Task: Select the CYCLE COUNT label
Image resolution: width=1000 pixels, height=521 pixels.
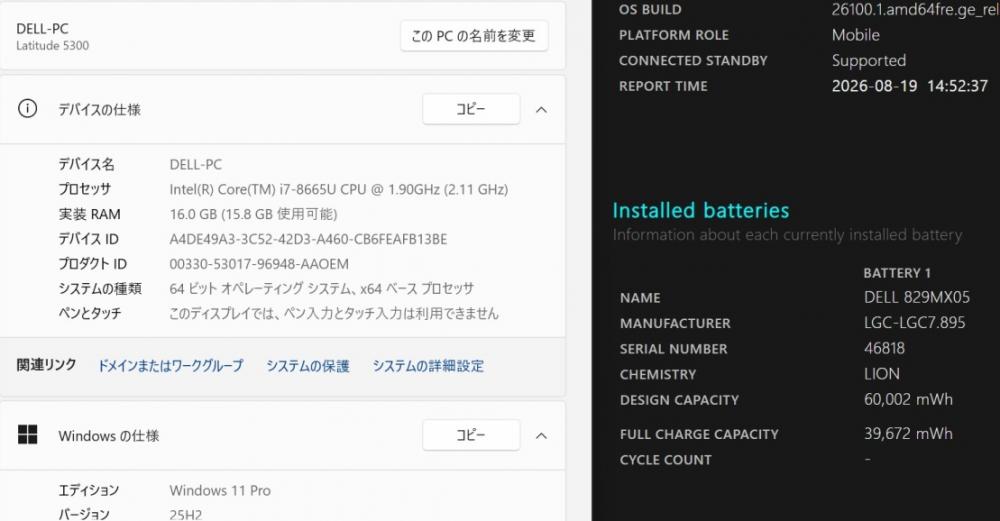Action: tap(665, 460)
